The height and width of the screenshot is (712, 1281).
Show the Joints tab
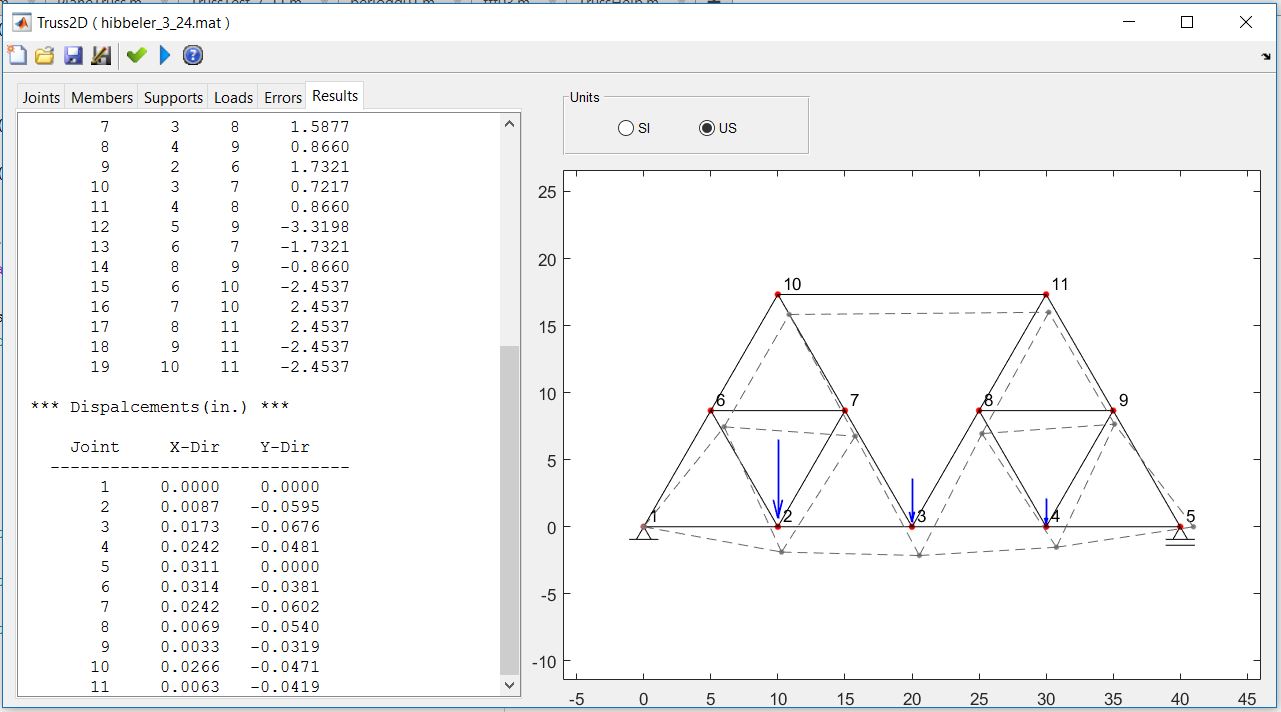pyautogui.click(x=40, y=95)
